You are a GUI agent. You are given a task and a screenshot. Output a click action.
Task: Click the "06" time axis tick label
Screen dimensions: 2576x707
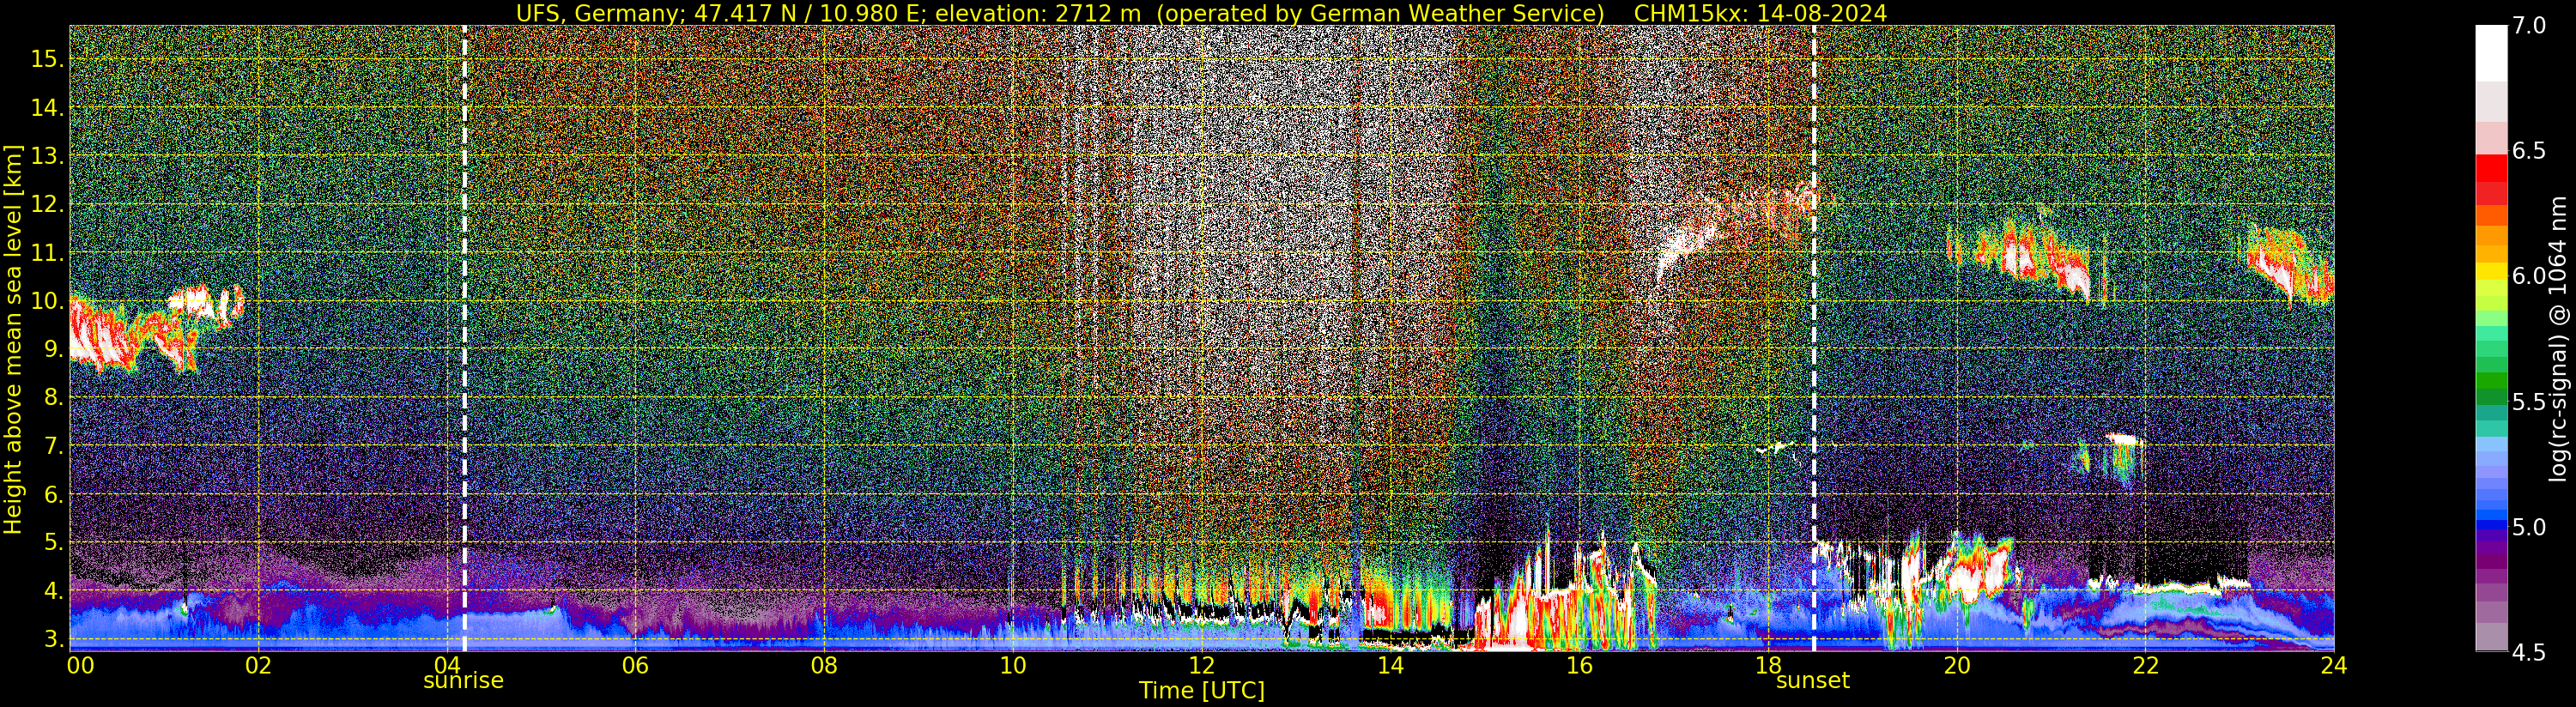635,665
